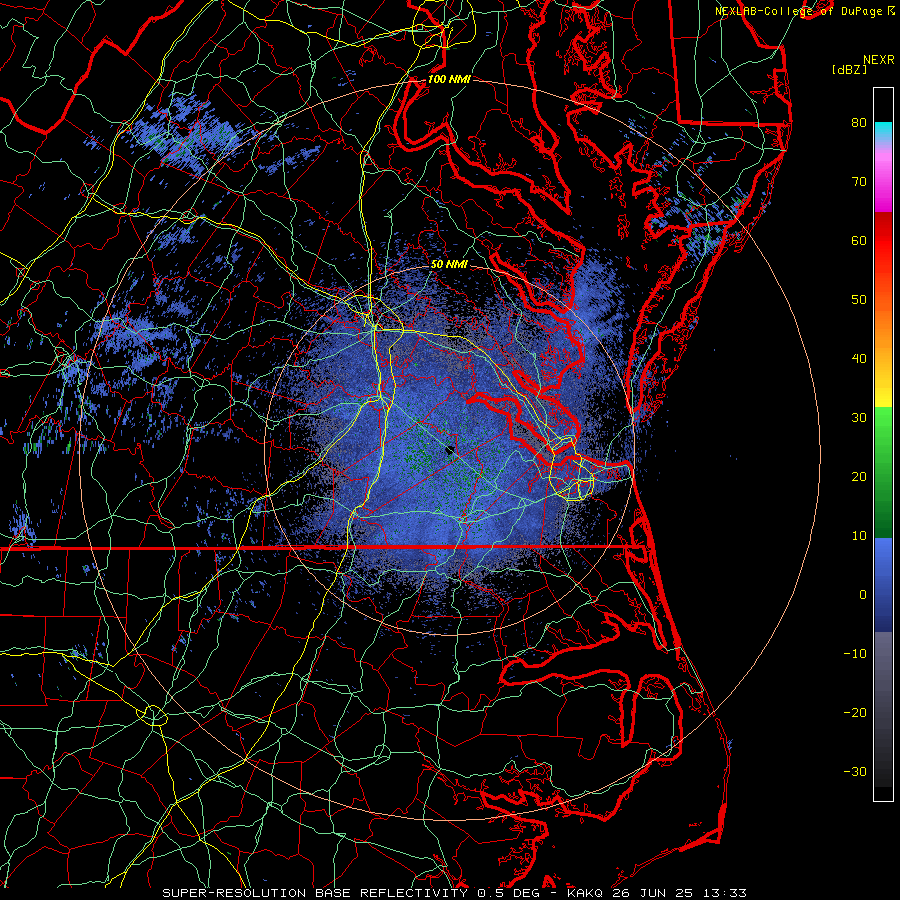Click the 30 value on dBZ scale
900x900 pixels.
click(859, 417)
